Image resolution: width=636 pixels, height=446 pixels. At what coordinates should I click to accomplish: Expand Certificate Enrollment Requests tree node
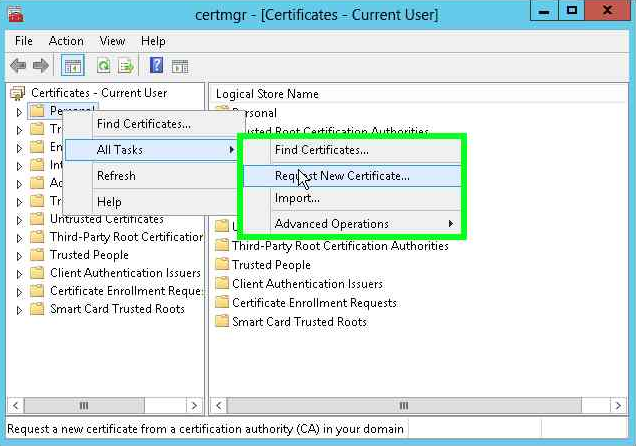click(x=19, y=292)
